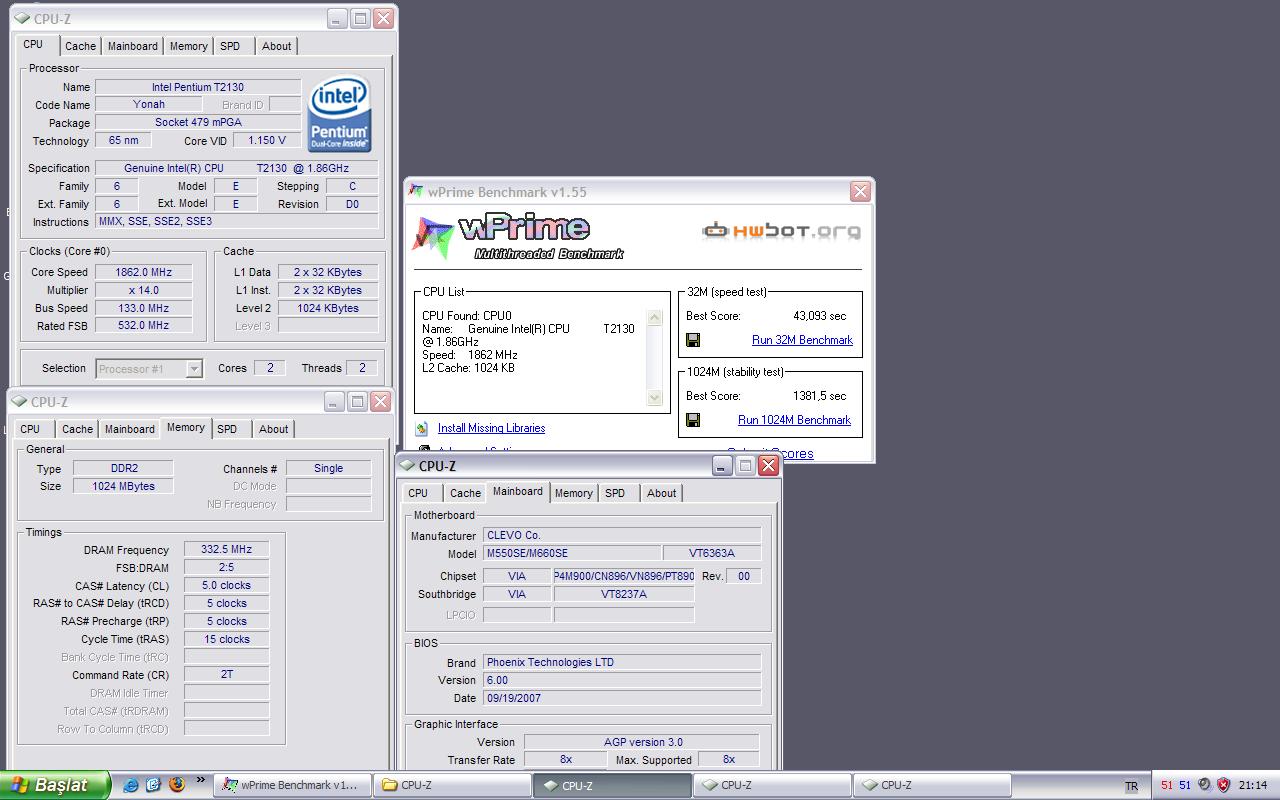Click the CPU-Z Memory window title bar icon
Image resolution: width=1280 pixels, height=800 pixels.
(x=19, y=402)
